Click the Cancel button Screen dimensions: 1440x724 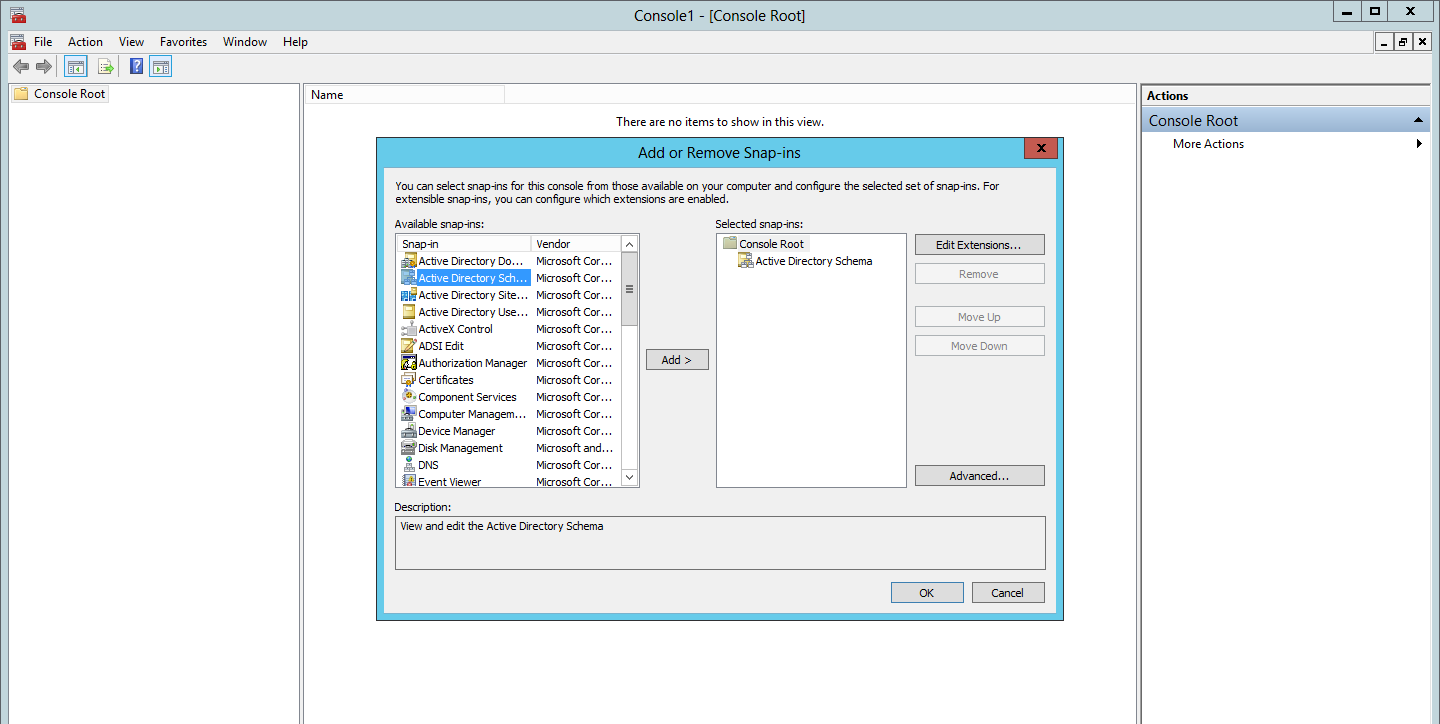coord(1008,593)
